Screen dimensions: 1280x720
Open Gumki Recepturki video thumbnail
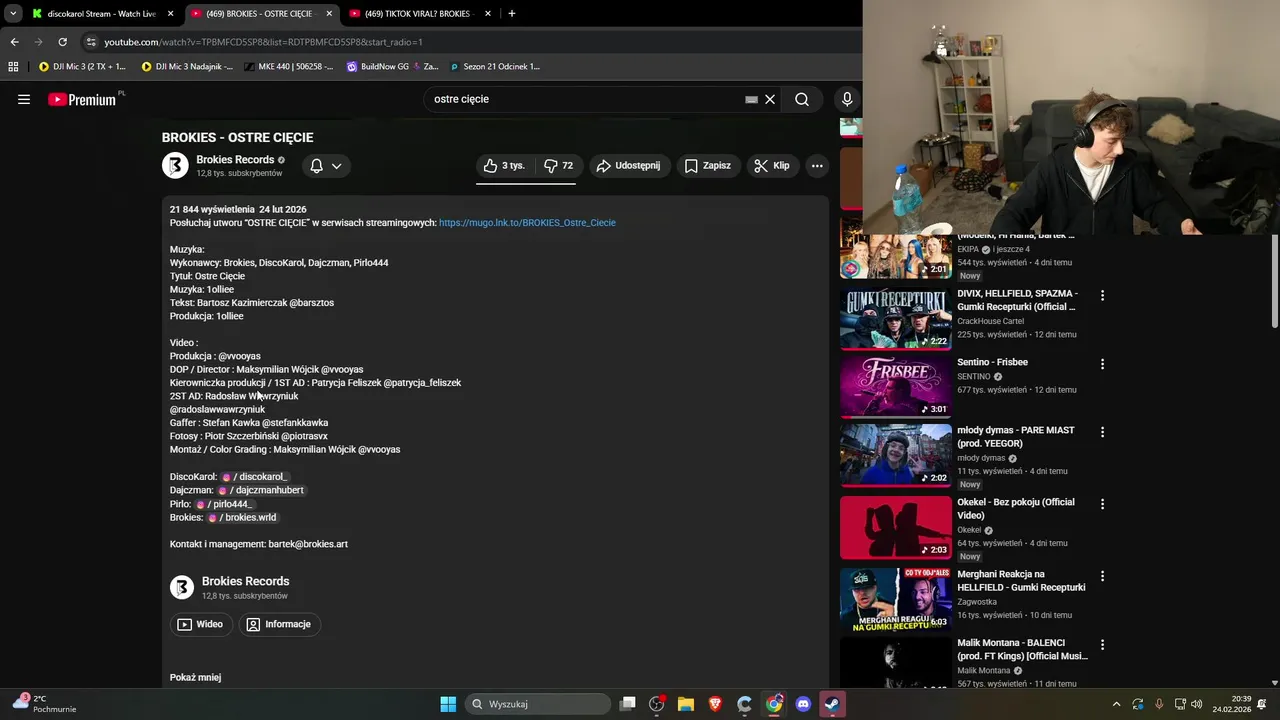896,318
